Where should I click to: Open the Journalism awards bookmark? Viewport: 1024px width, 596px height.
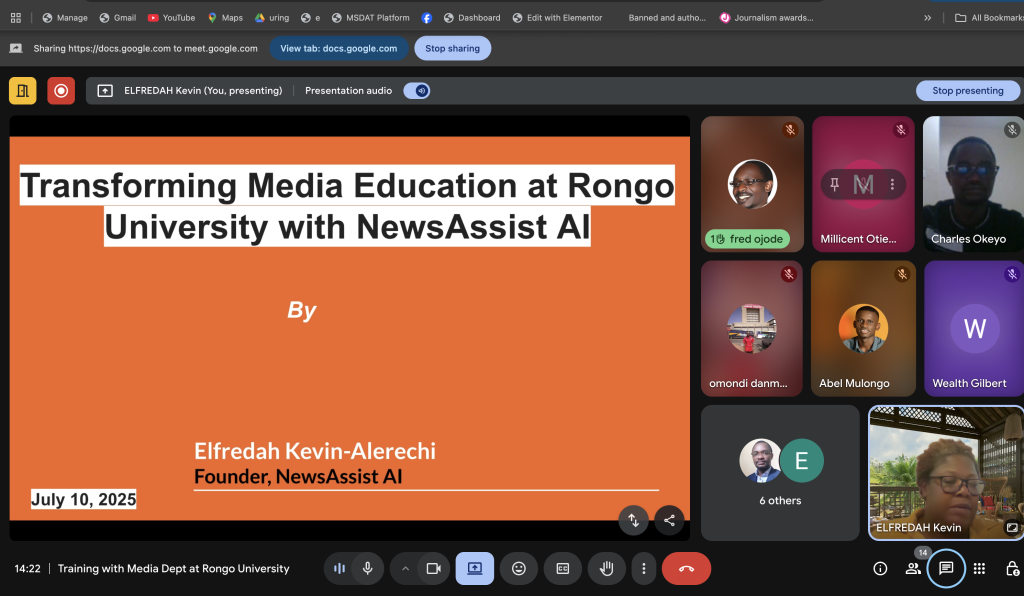[767, 18]
